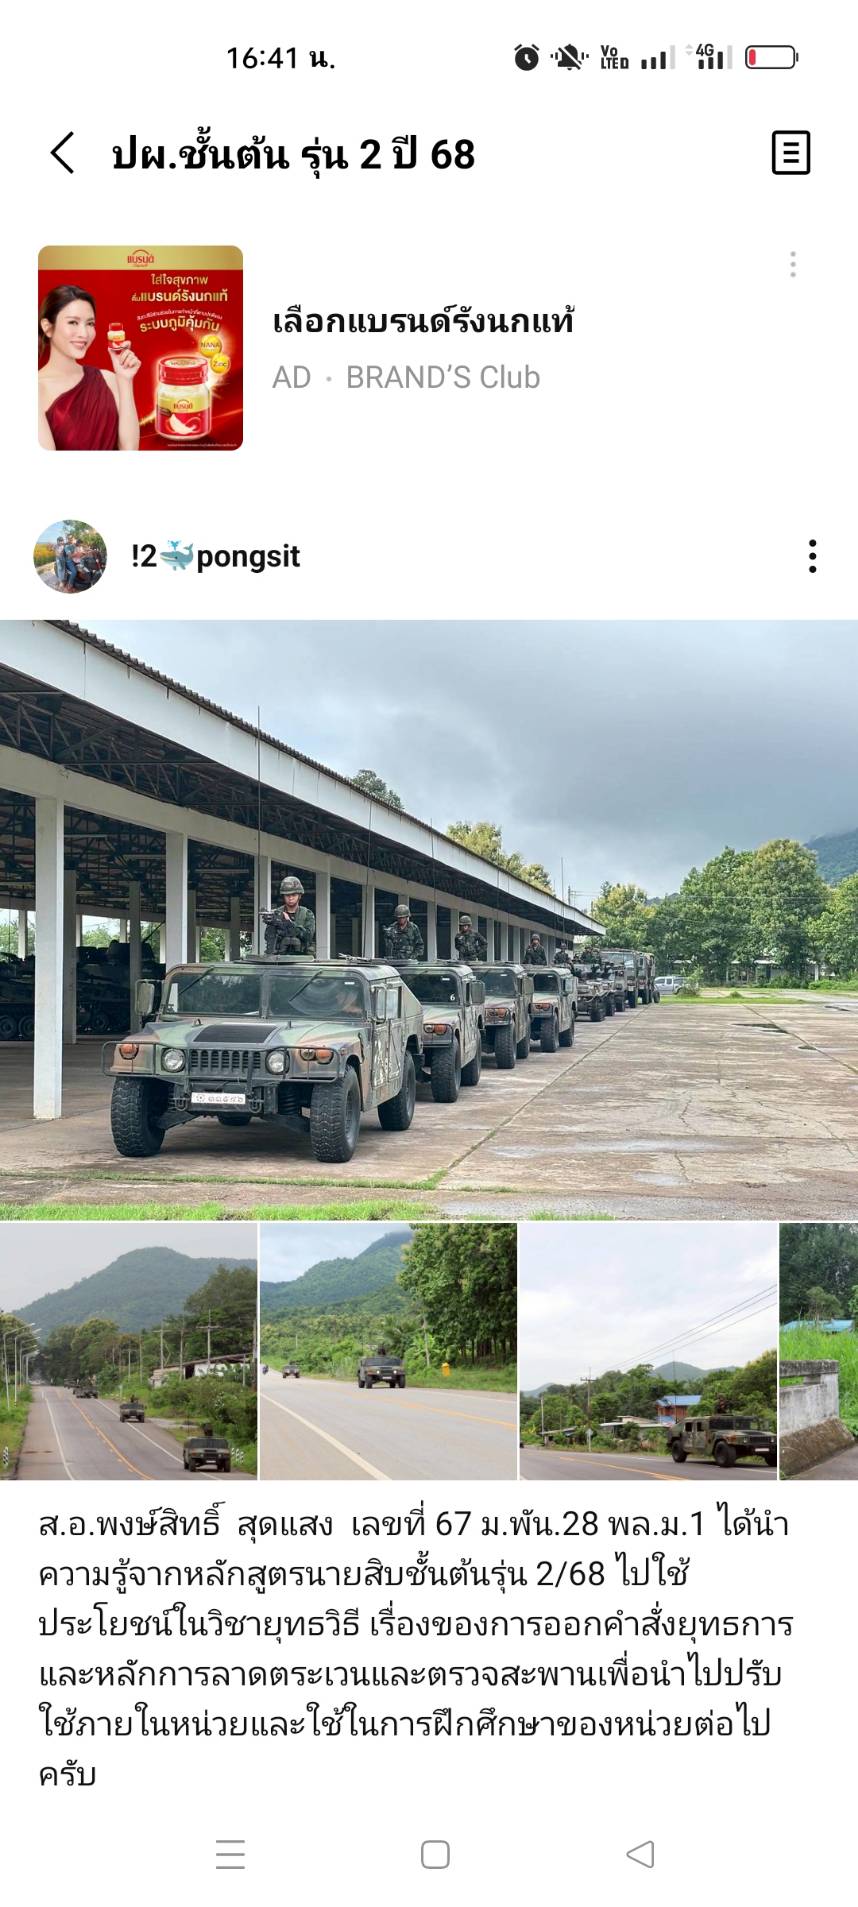This screenshot has height=1907, width=858.
Task: Tap the Android recent apps menu icon
Action: (230, 1854)
